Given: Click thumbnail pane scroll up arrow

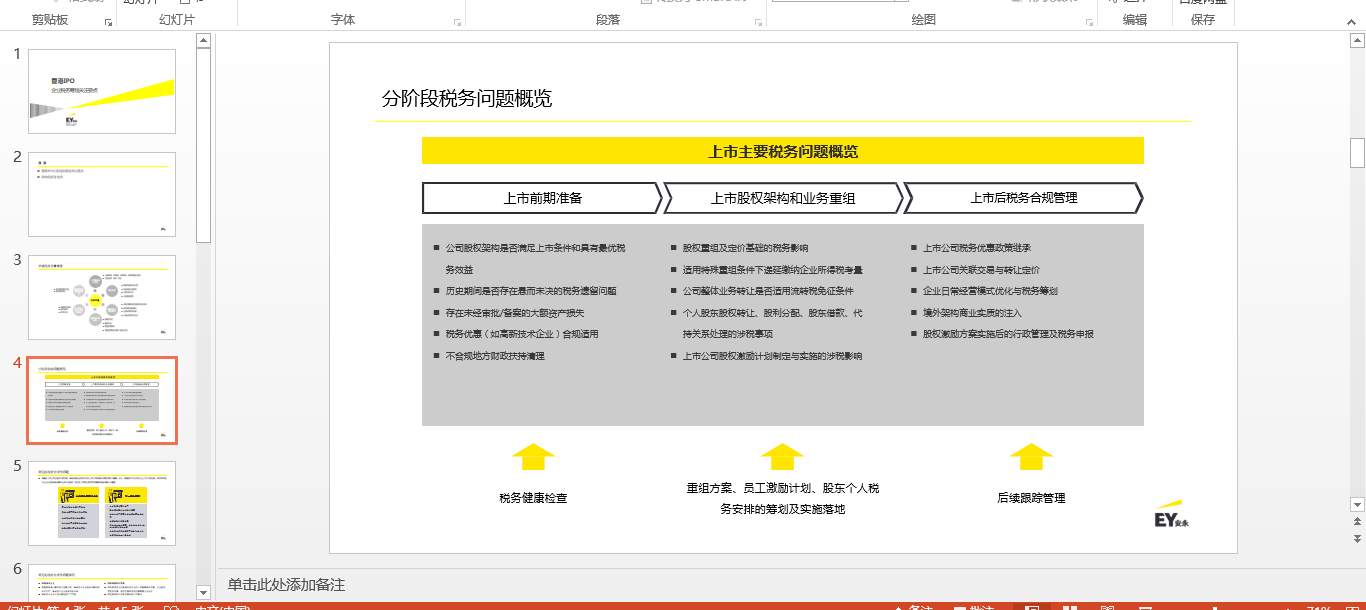Looking at the screenshot, I should click(x=203, y=41).
